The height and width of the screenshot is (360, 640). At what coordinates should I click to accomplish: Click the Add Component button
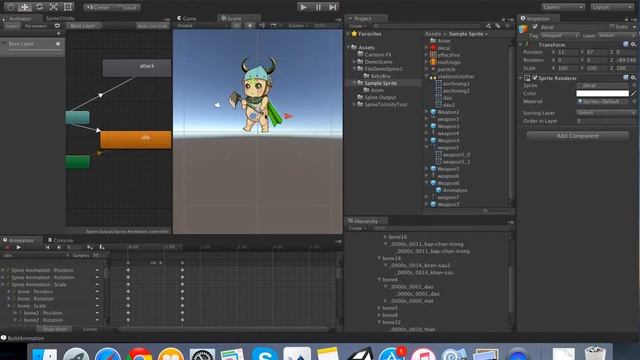578,136
